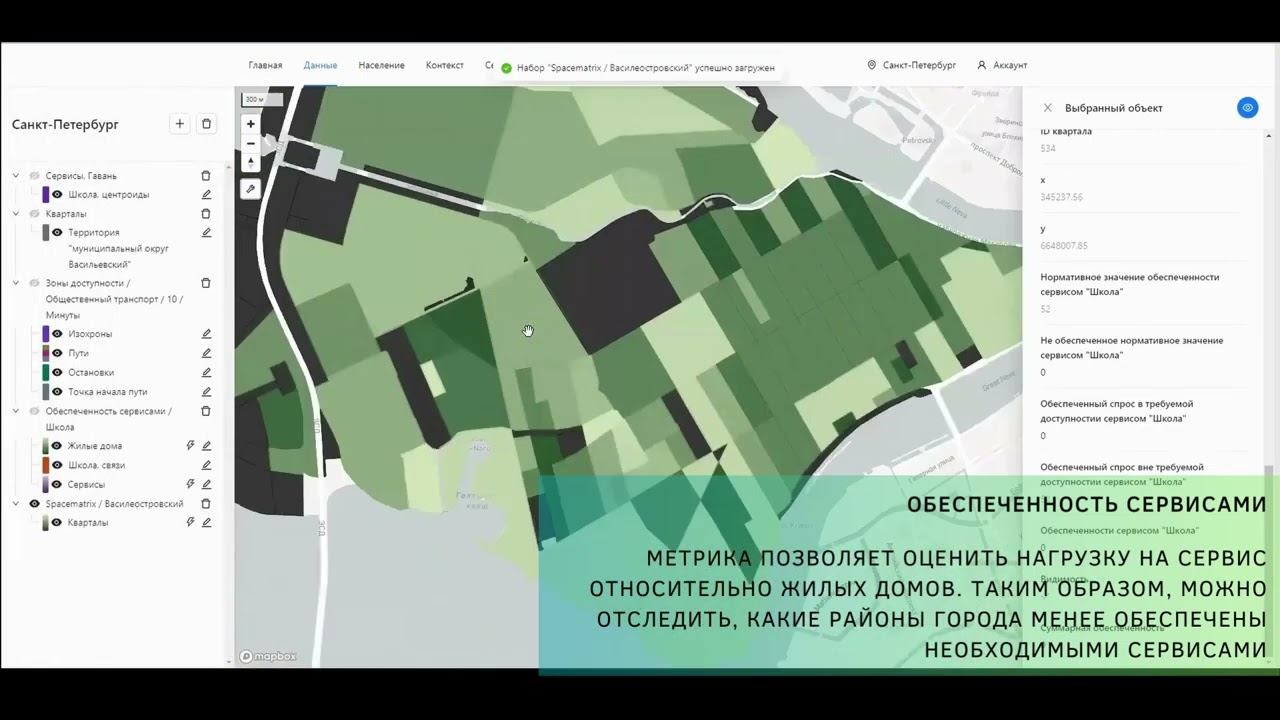Click the Остановки green color swatch

46,373
